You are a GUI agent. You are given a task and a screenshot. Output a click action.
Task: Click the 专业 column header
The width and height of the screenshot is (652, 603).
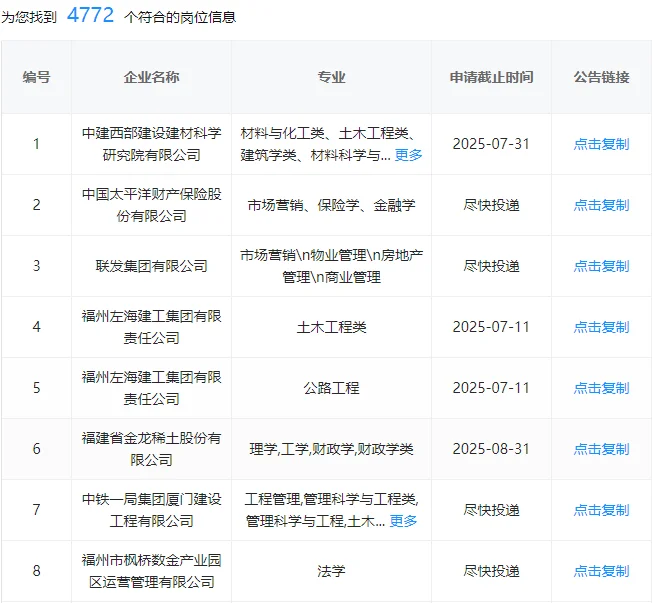click(x=331, y=77)
